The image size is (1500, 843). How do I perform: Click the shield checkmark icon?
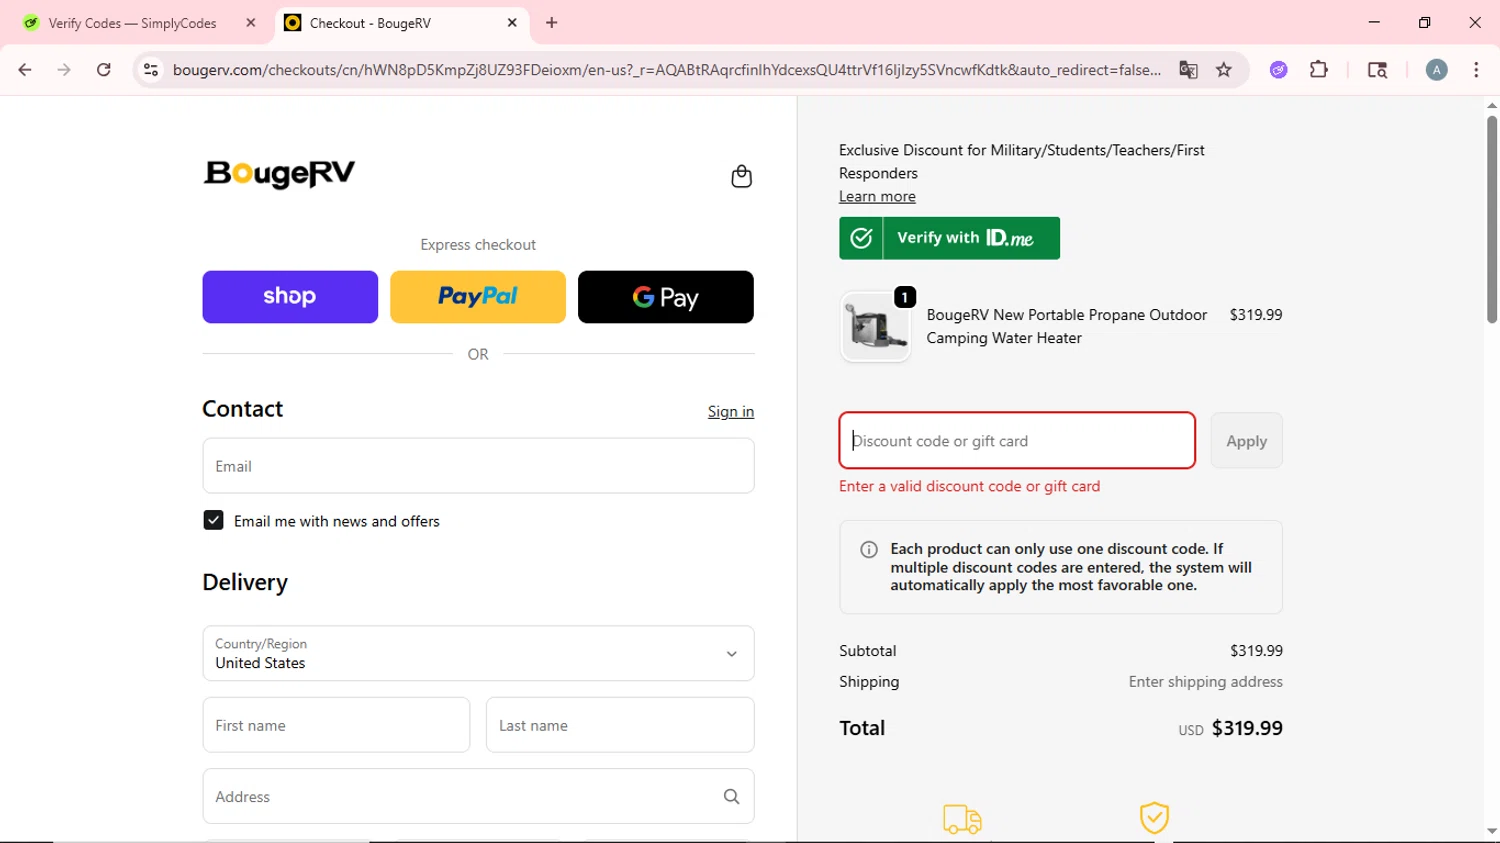[1154, 817]
